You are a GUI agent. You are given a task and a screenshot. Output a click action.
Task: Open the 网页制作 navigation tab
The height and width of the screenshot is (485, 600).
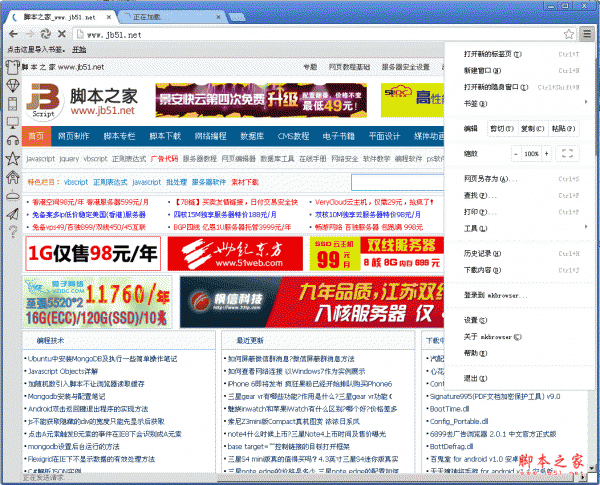tap(73, 136)
